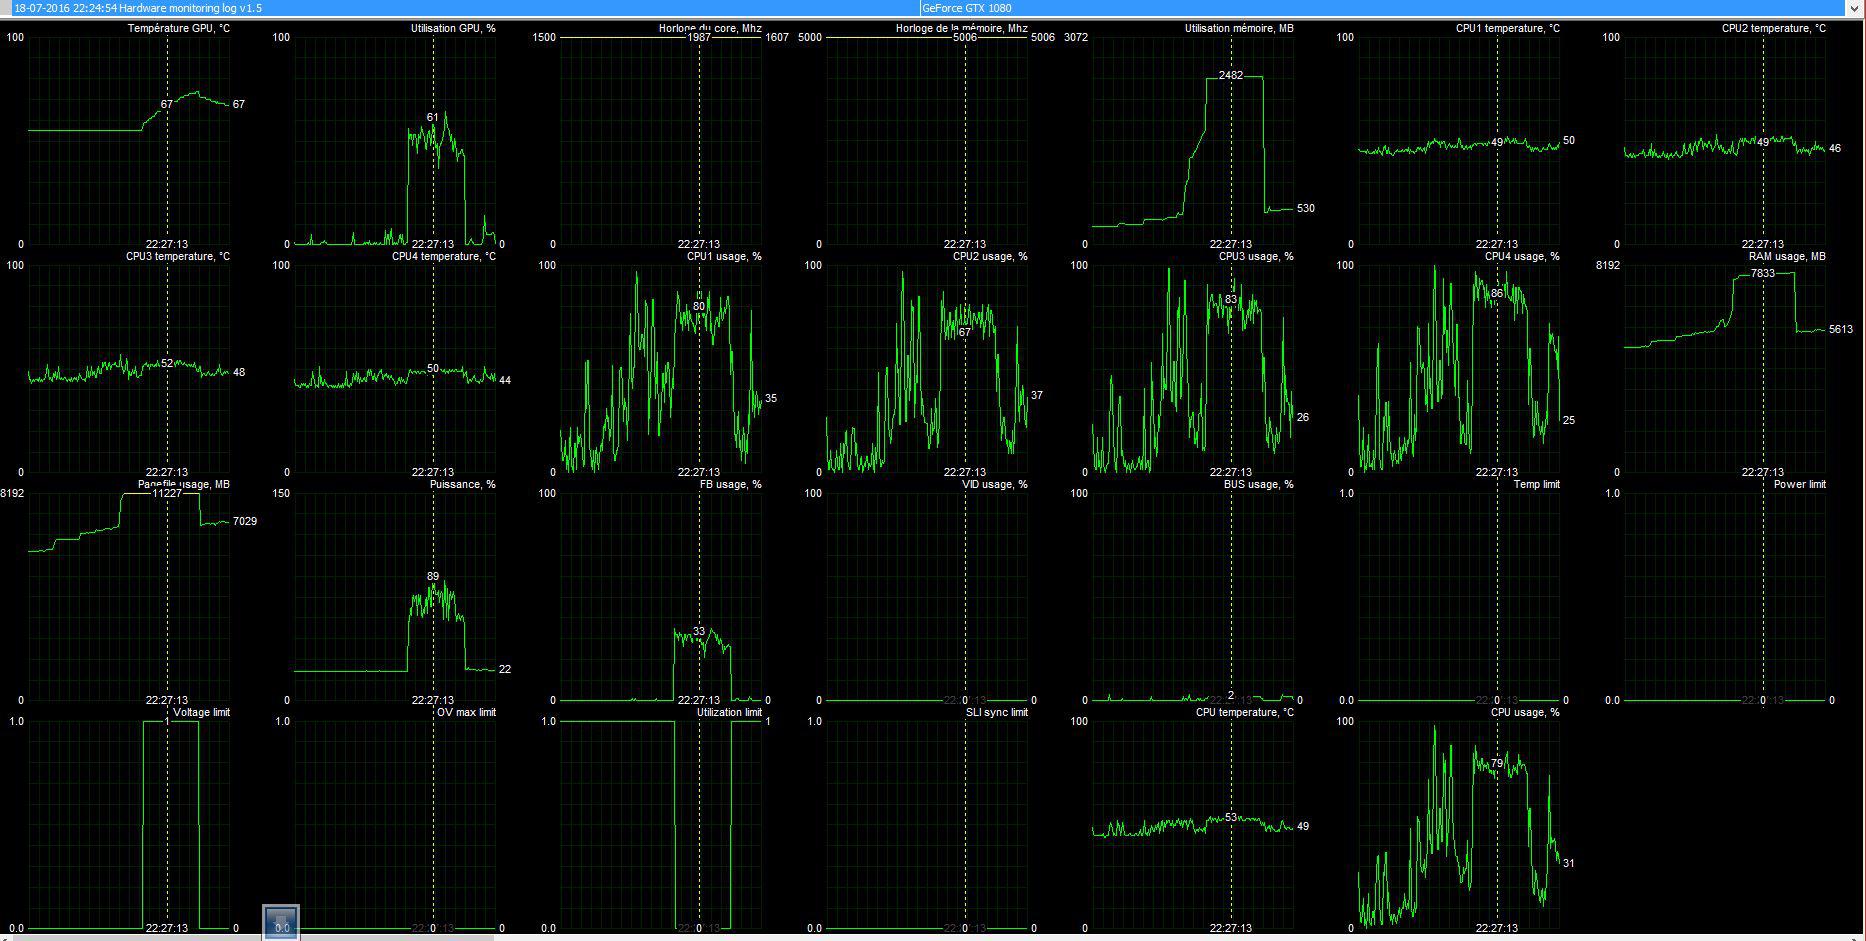Open the GPU selector dropdown arrow
This screenshot has height=941, width=1866.
coord(1853,7)
